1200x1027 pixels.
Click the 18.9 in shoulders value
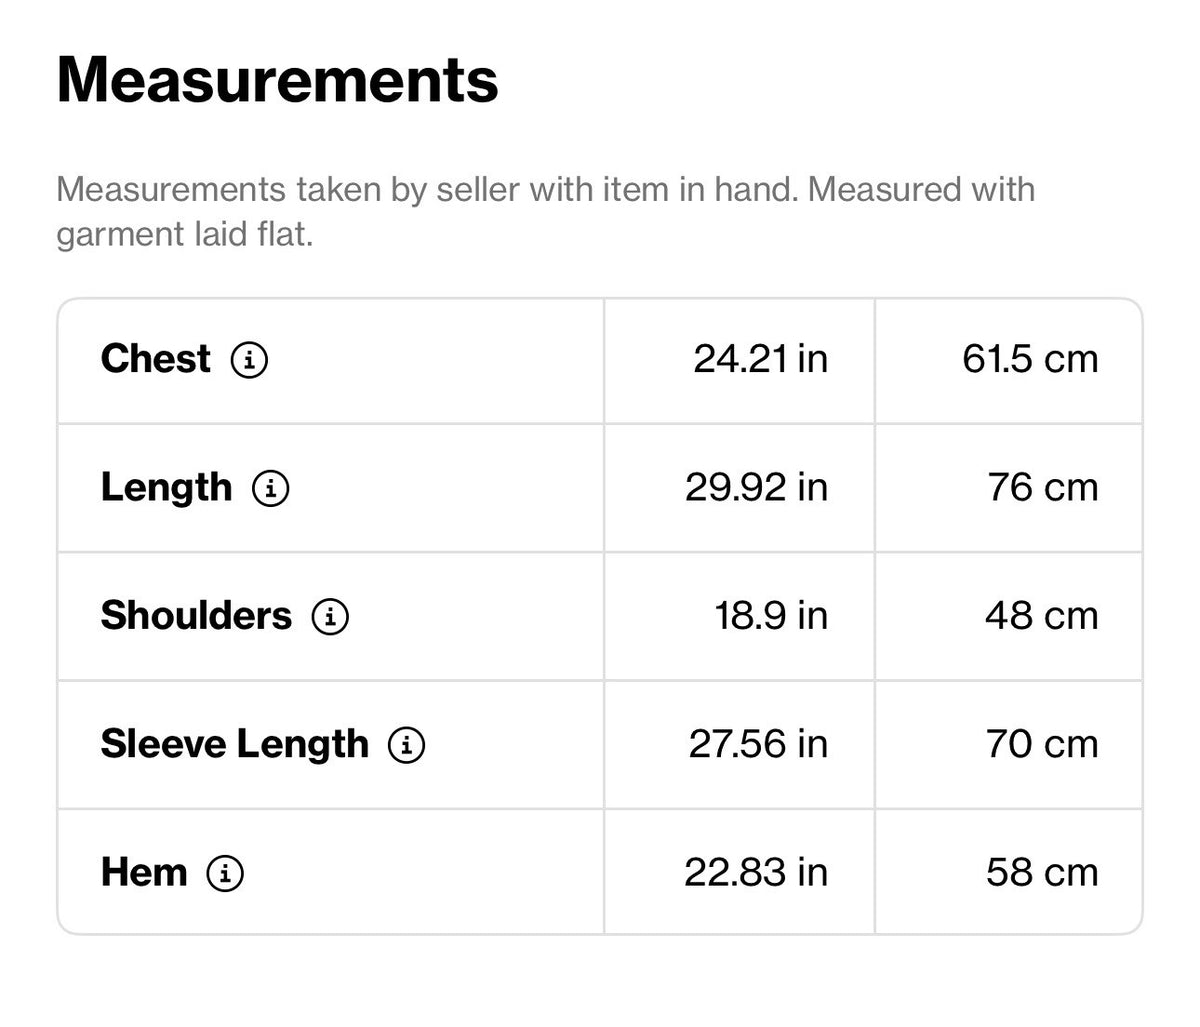click(771, 616)
